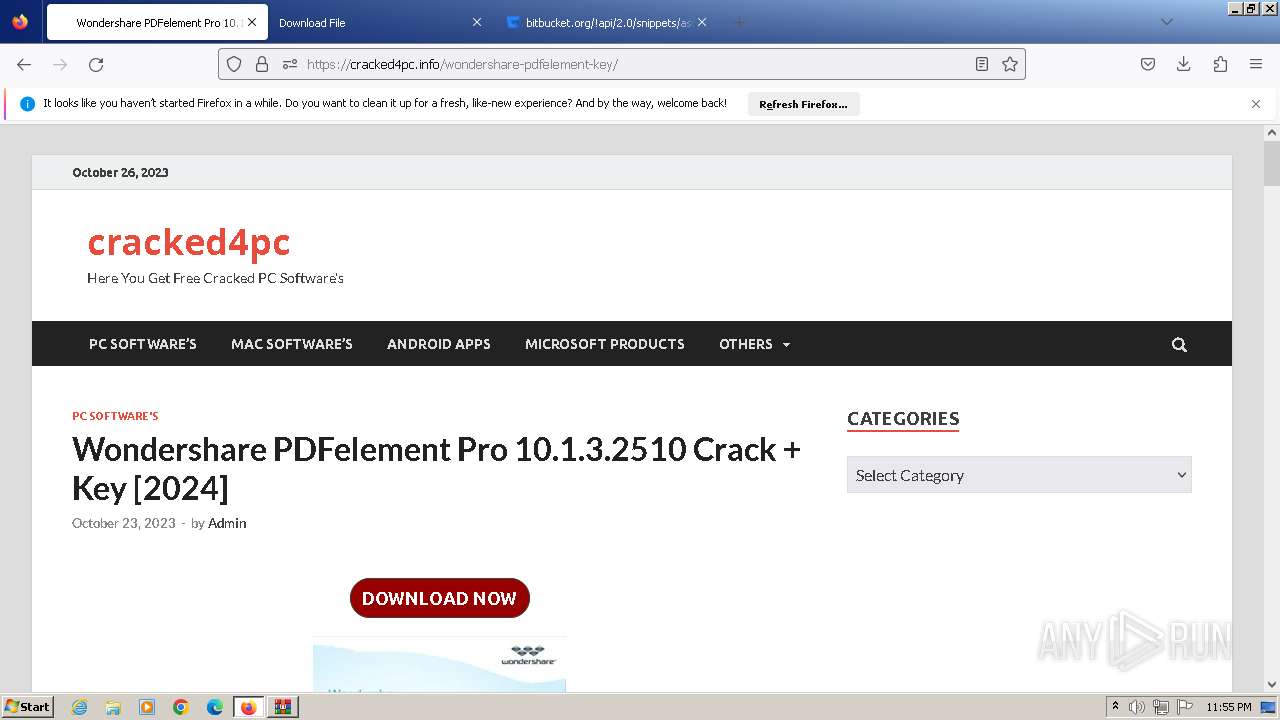The width and height of the screenshot is (1280, 720).
Task: Toggle reader view icon
Action: [982, 64]
